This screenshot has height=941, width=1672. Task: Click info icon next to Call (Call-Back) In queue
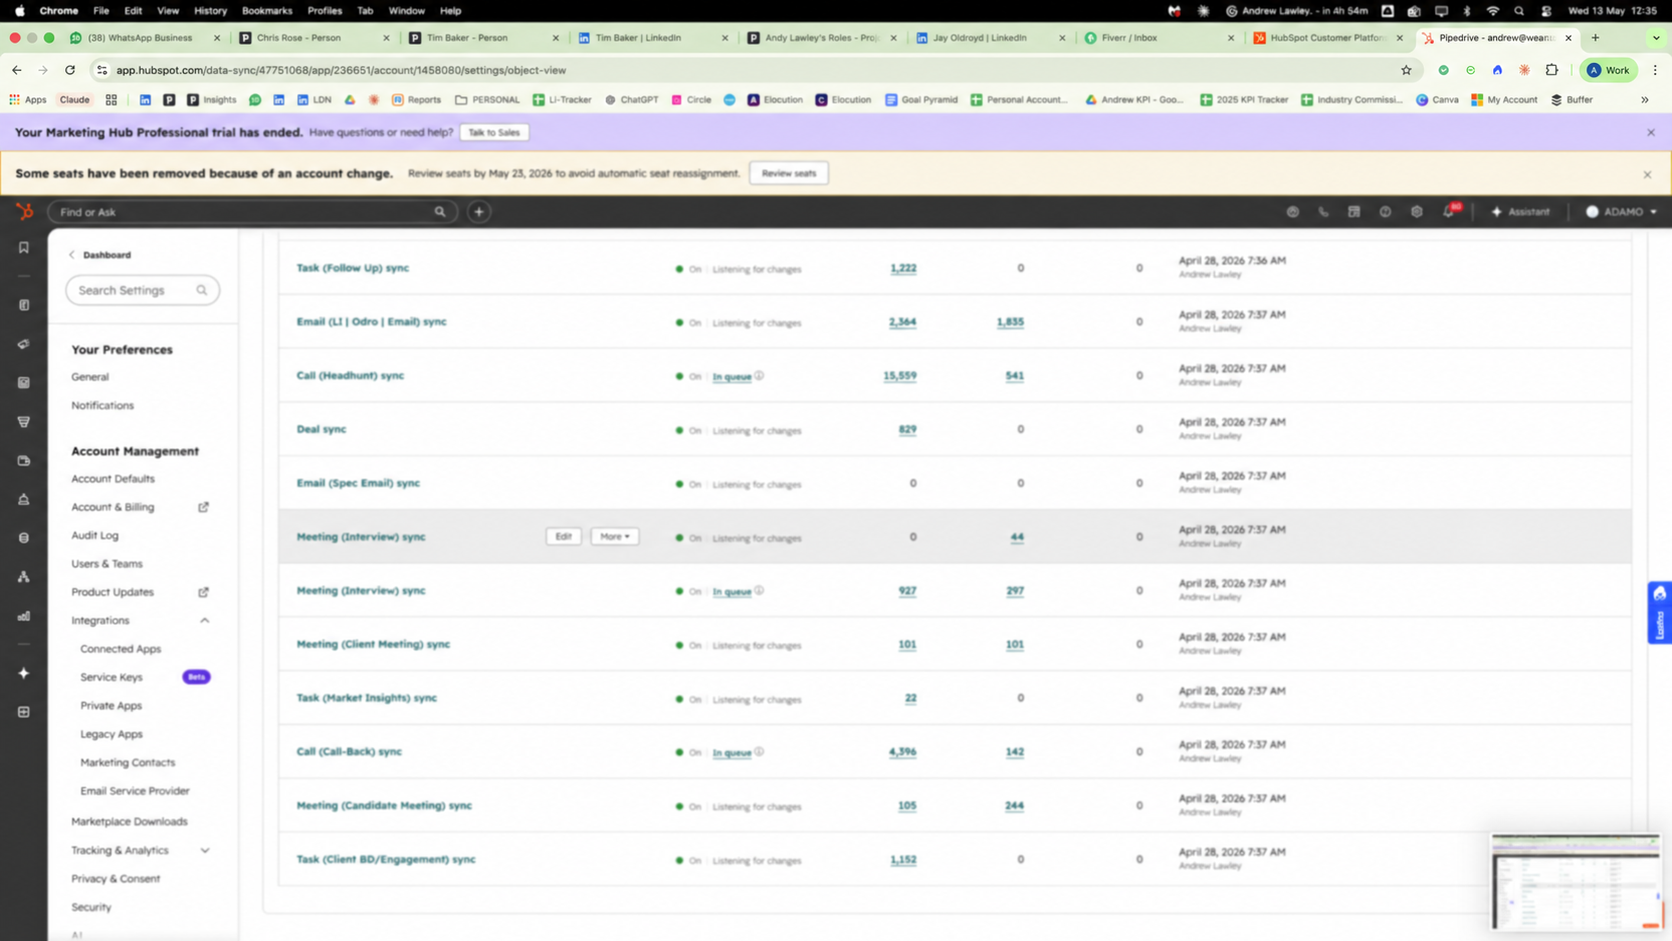(760, 752)
